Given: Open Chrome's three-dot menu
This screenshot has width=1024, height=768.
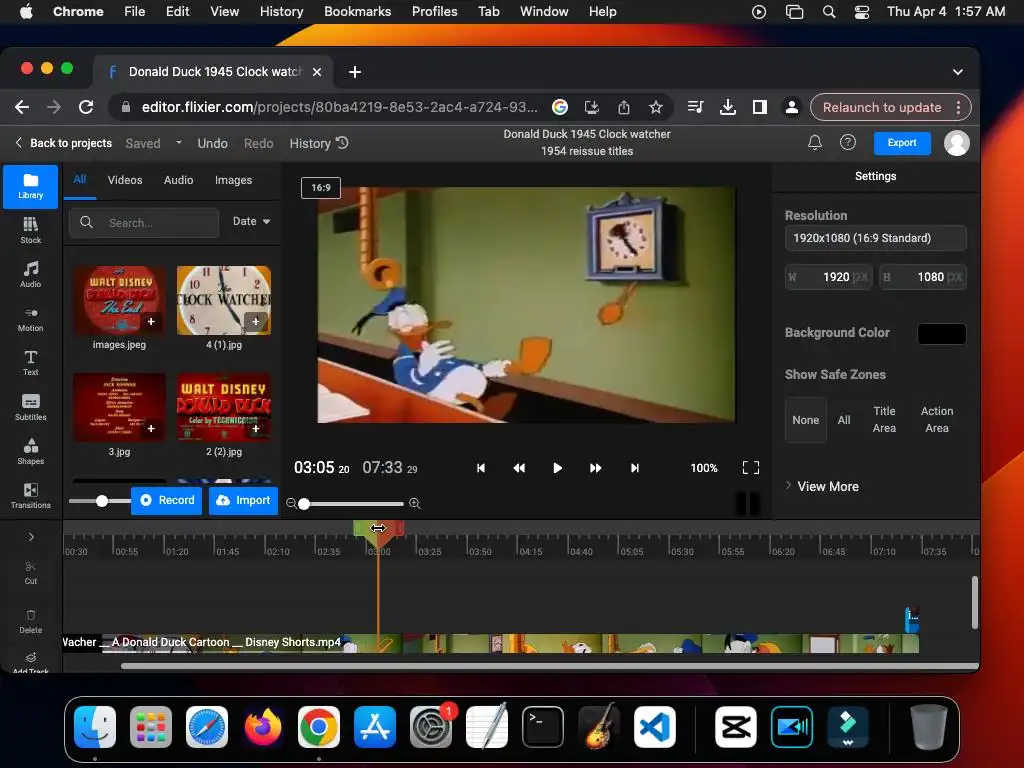Looking at the screenshot, I should [x=958, y=107].
